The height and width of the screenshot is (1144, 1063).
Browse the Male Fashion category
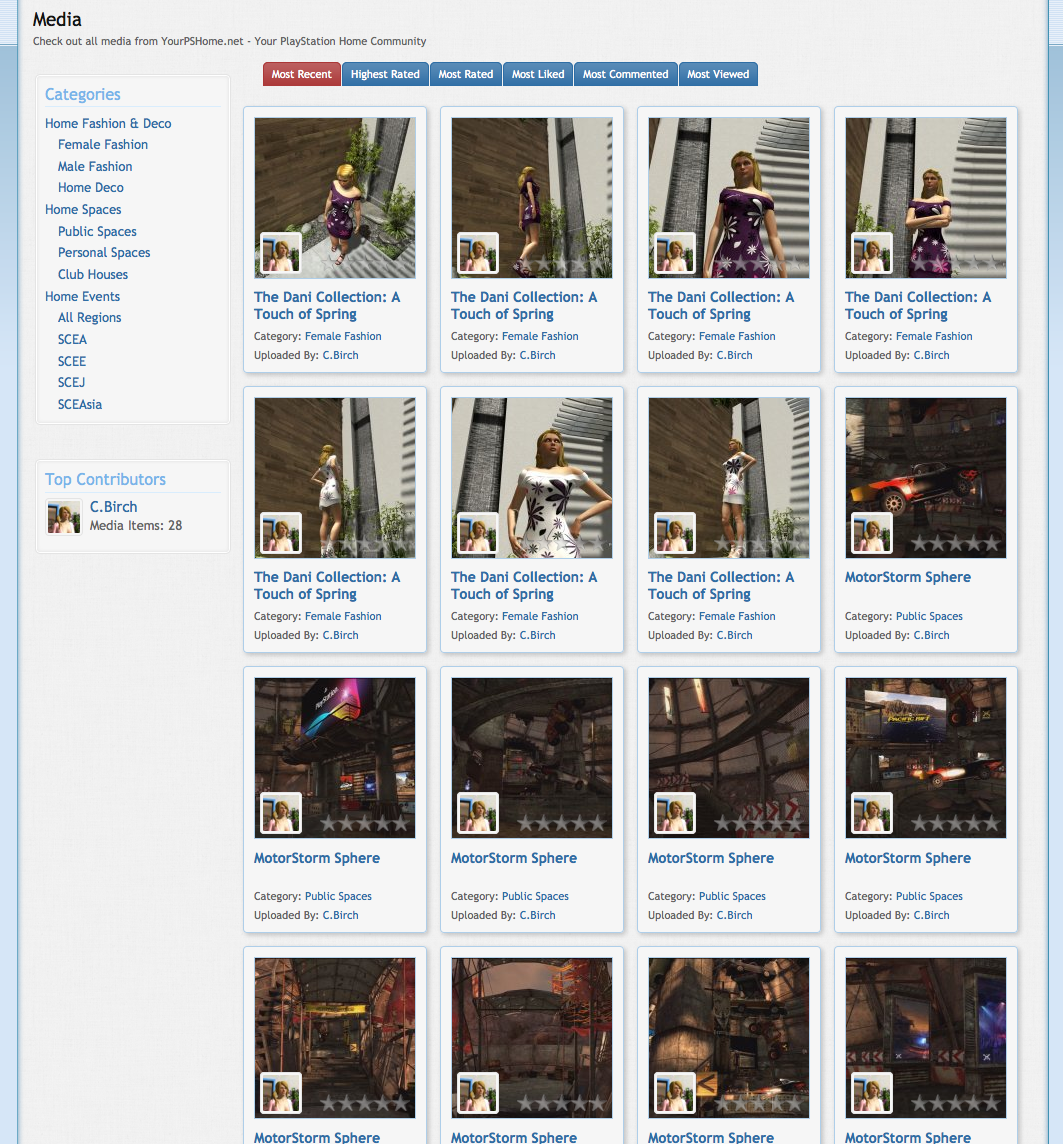pos(95,166)
